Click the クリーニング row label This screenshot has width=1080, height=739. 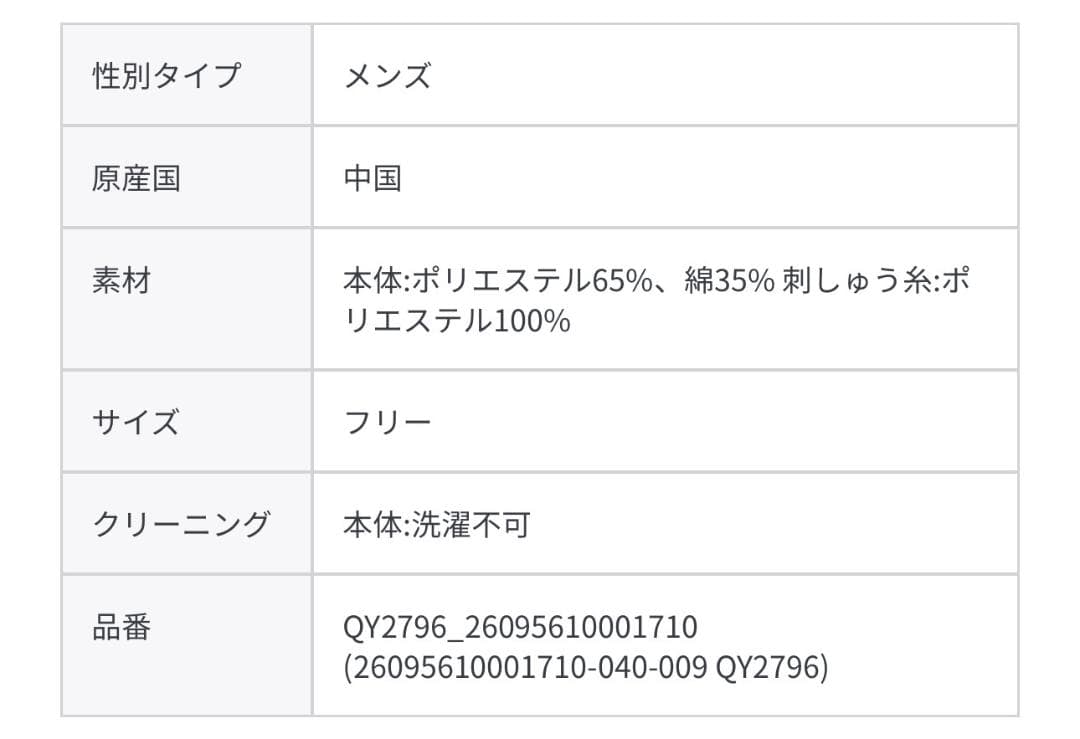pyautogui.click(x=181, y=524)
